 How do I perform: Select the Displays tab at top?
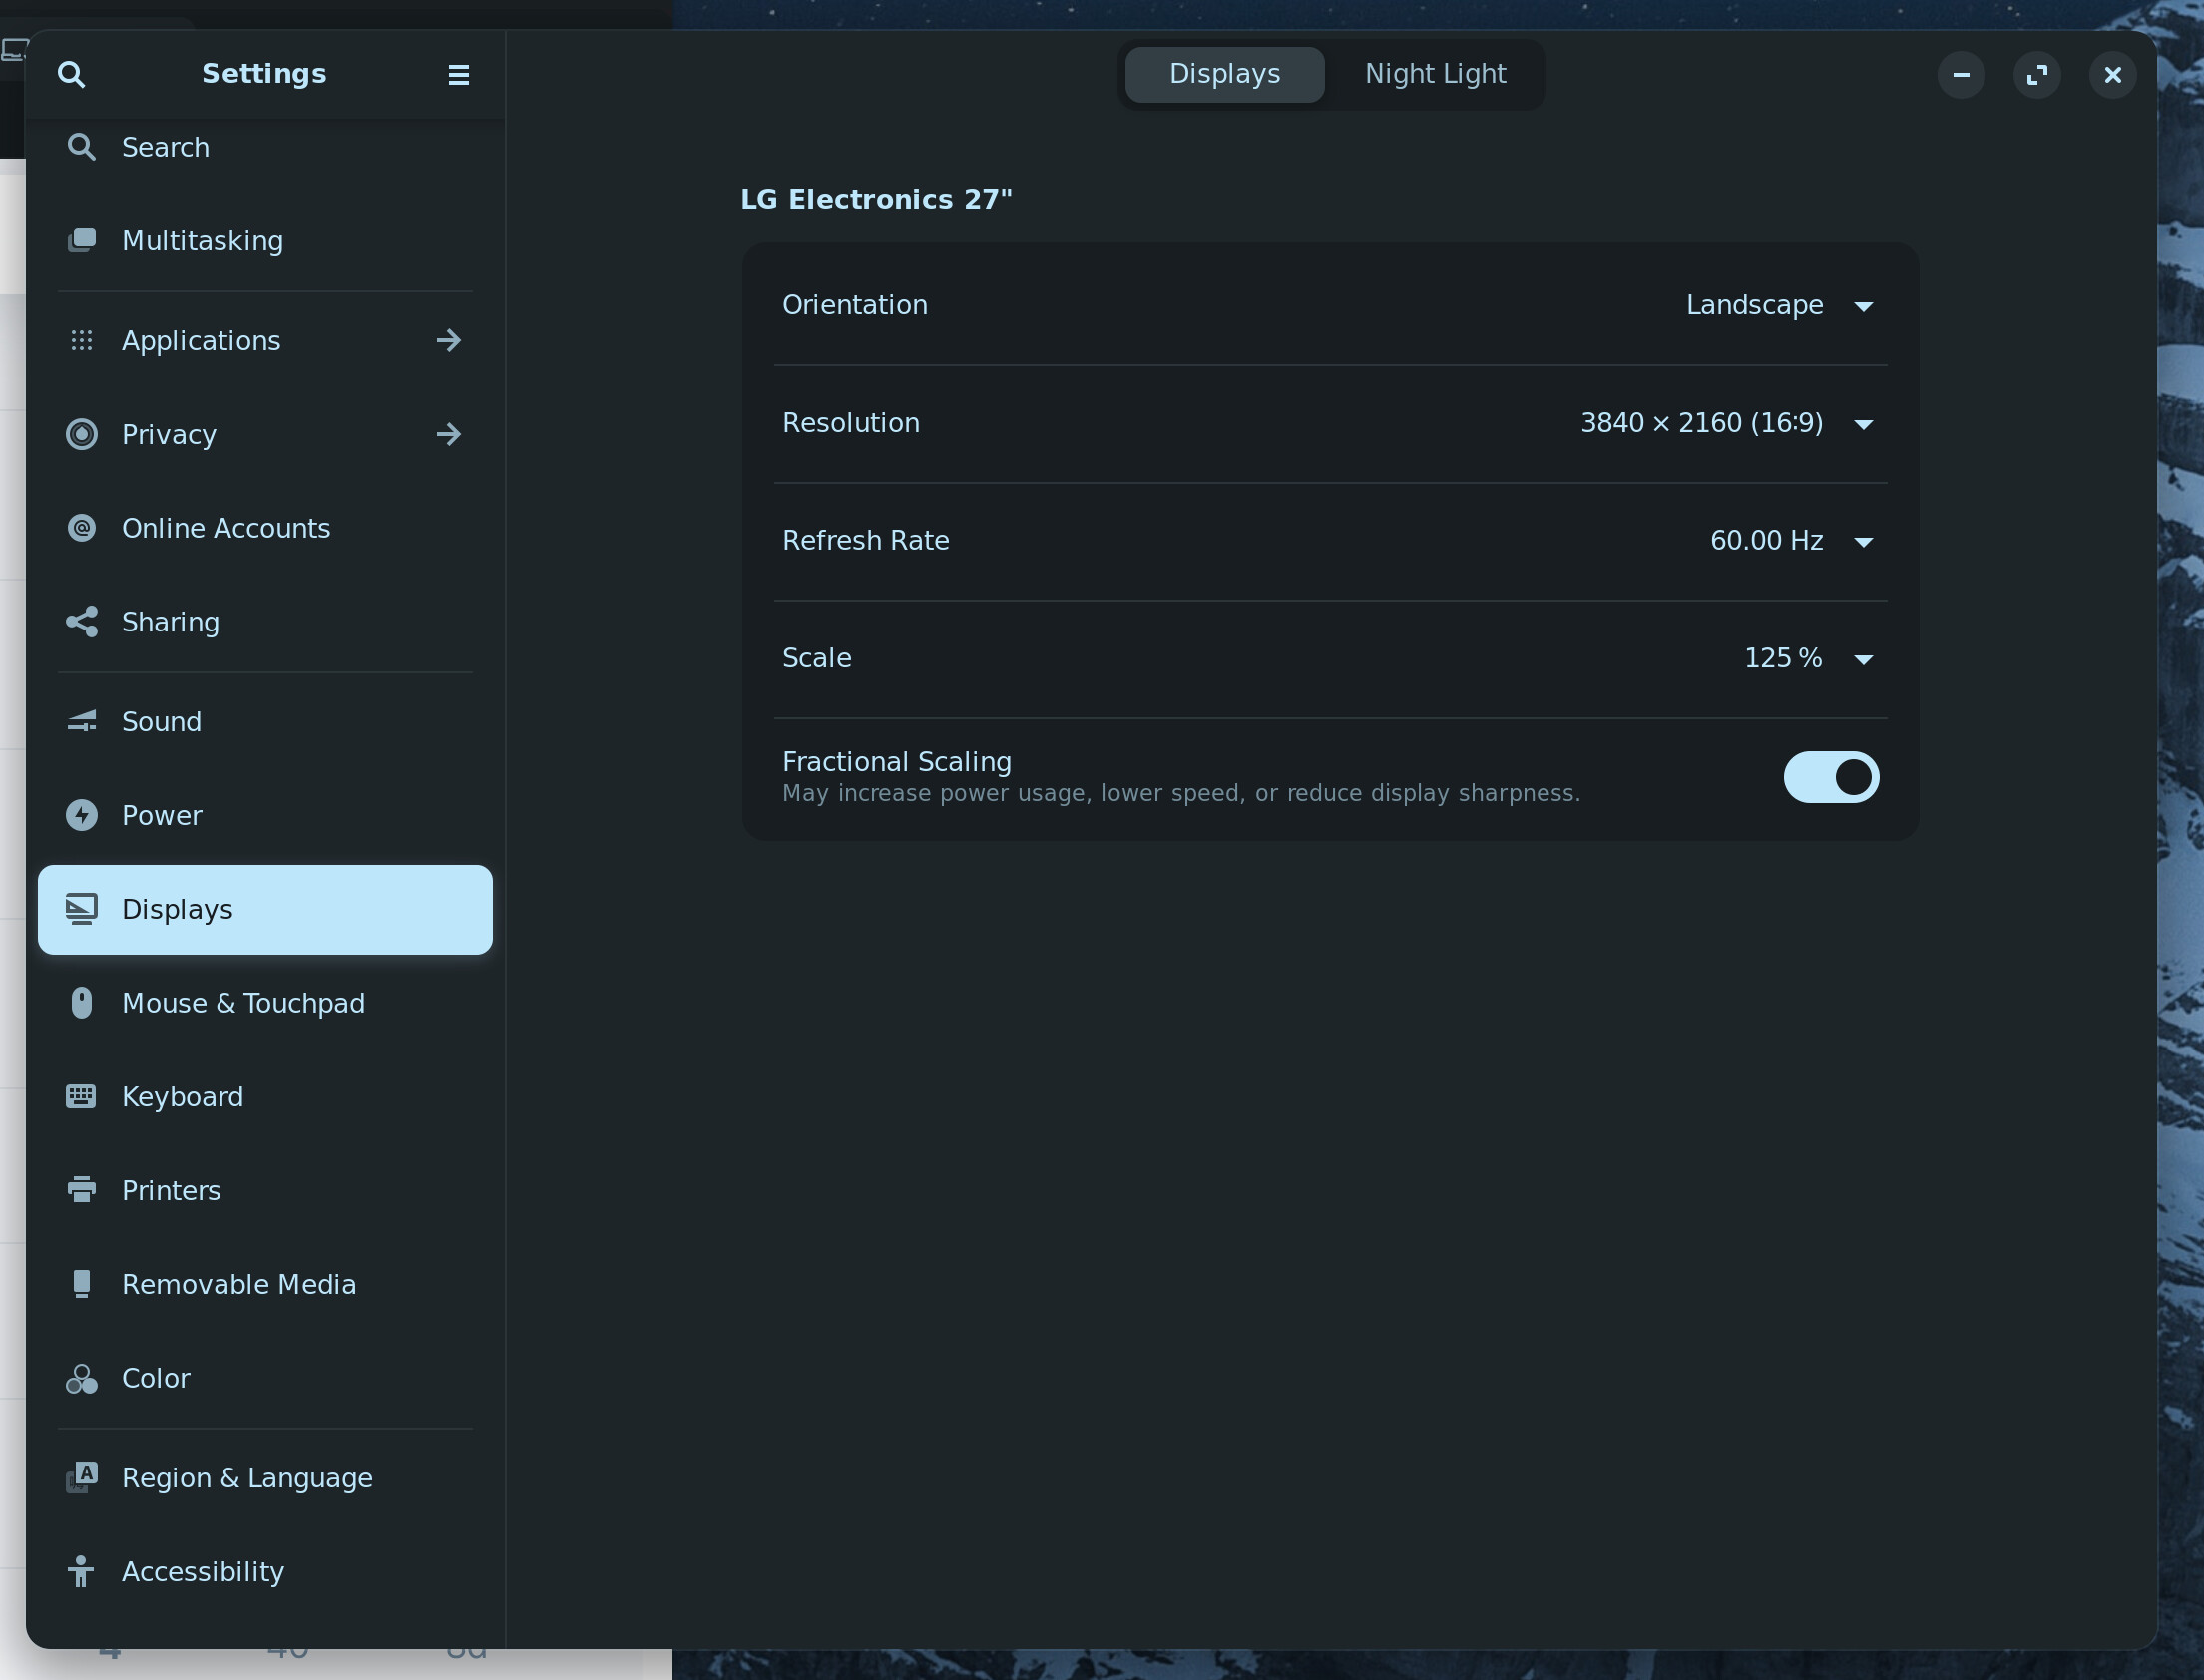[x=1224, y=74]
